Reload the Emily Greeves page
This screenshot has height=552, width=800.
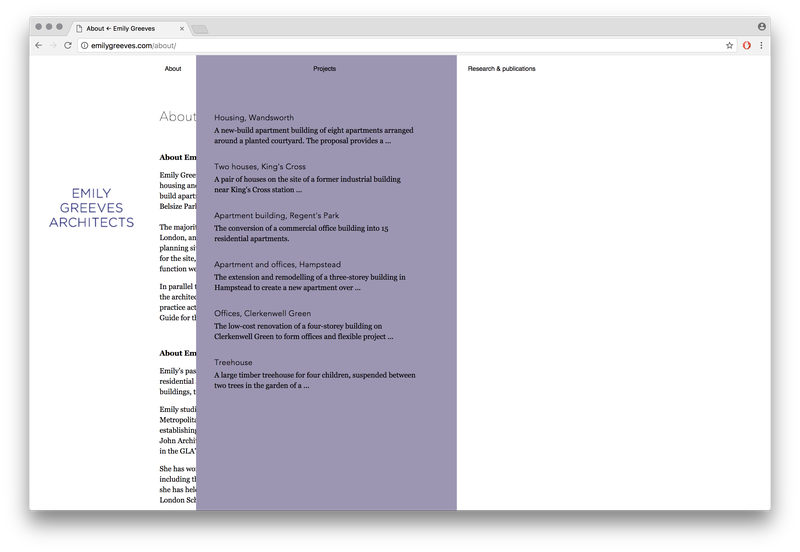click(68, 45)
